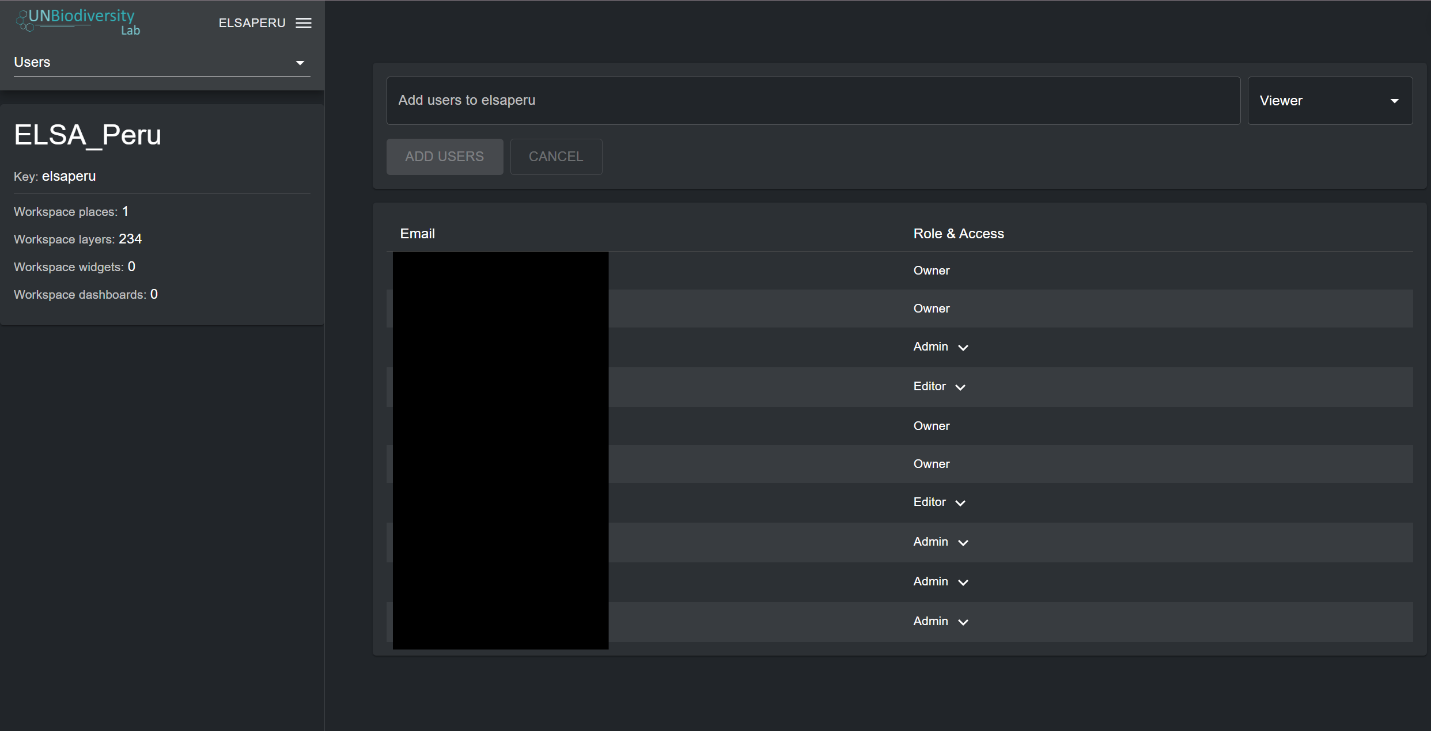Click the workspace key value elsaperu
Screen dimensions: 1431x731
click(x=69, y=176)
